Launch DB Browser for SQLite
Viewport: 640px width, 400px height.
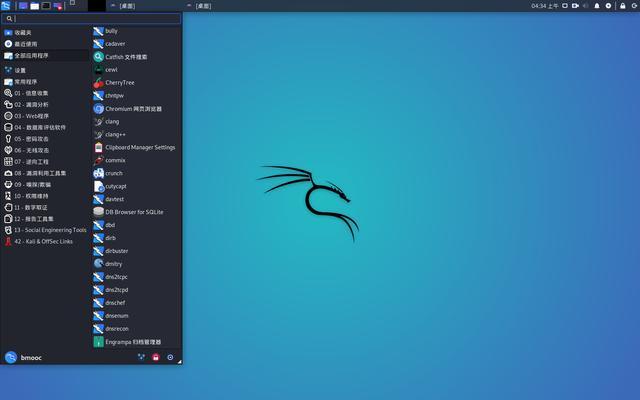click(133, 212)
